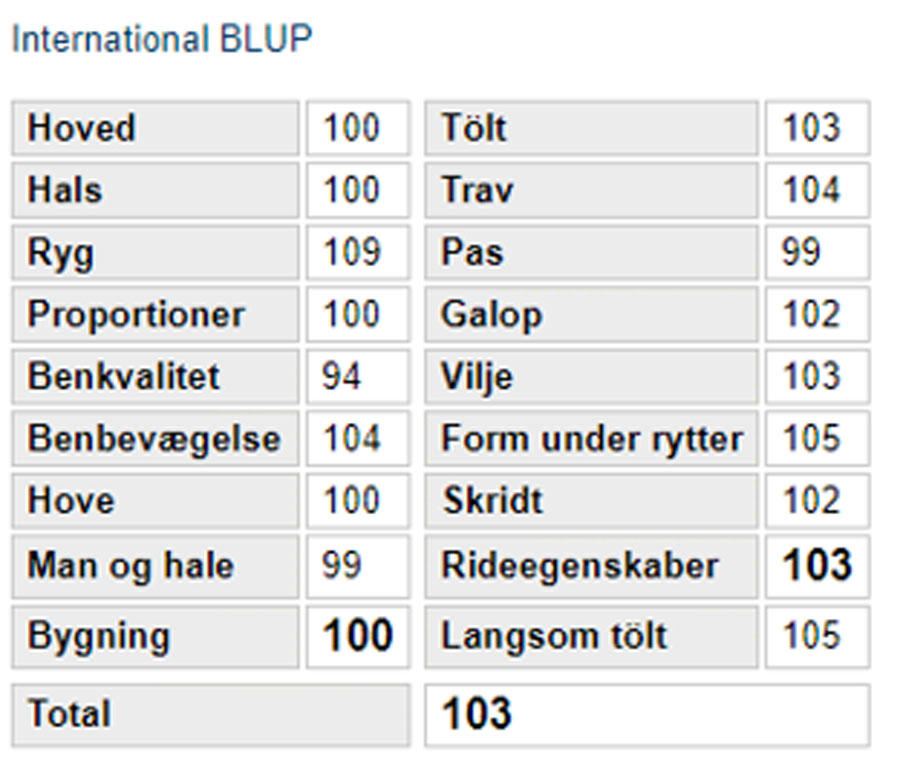Select the Hove value field
This screenshot has height=764, width=900.
pyautogui.click(x=358, y=501)
